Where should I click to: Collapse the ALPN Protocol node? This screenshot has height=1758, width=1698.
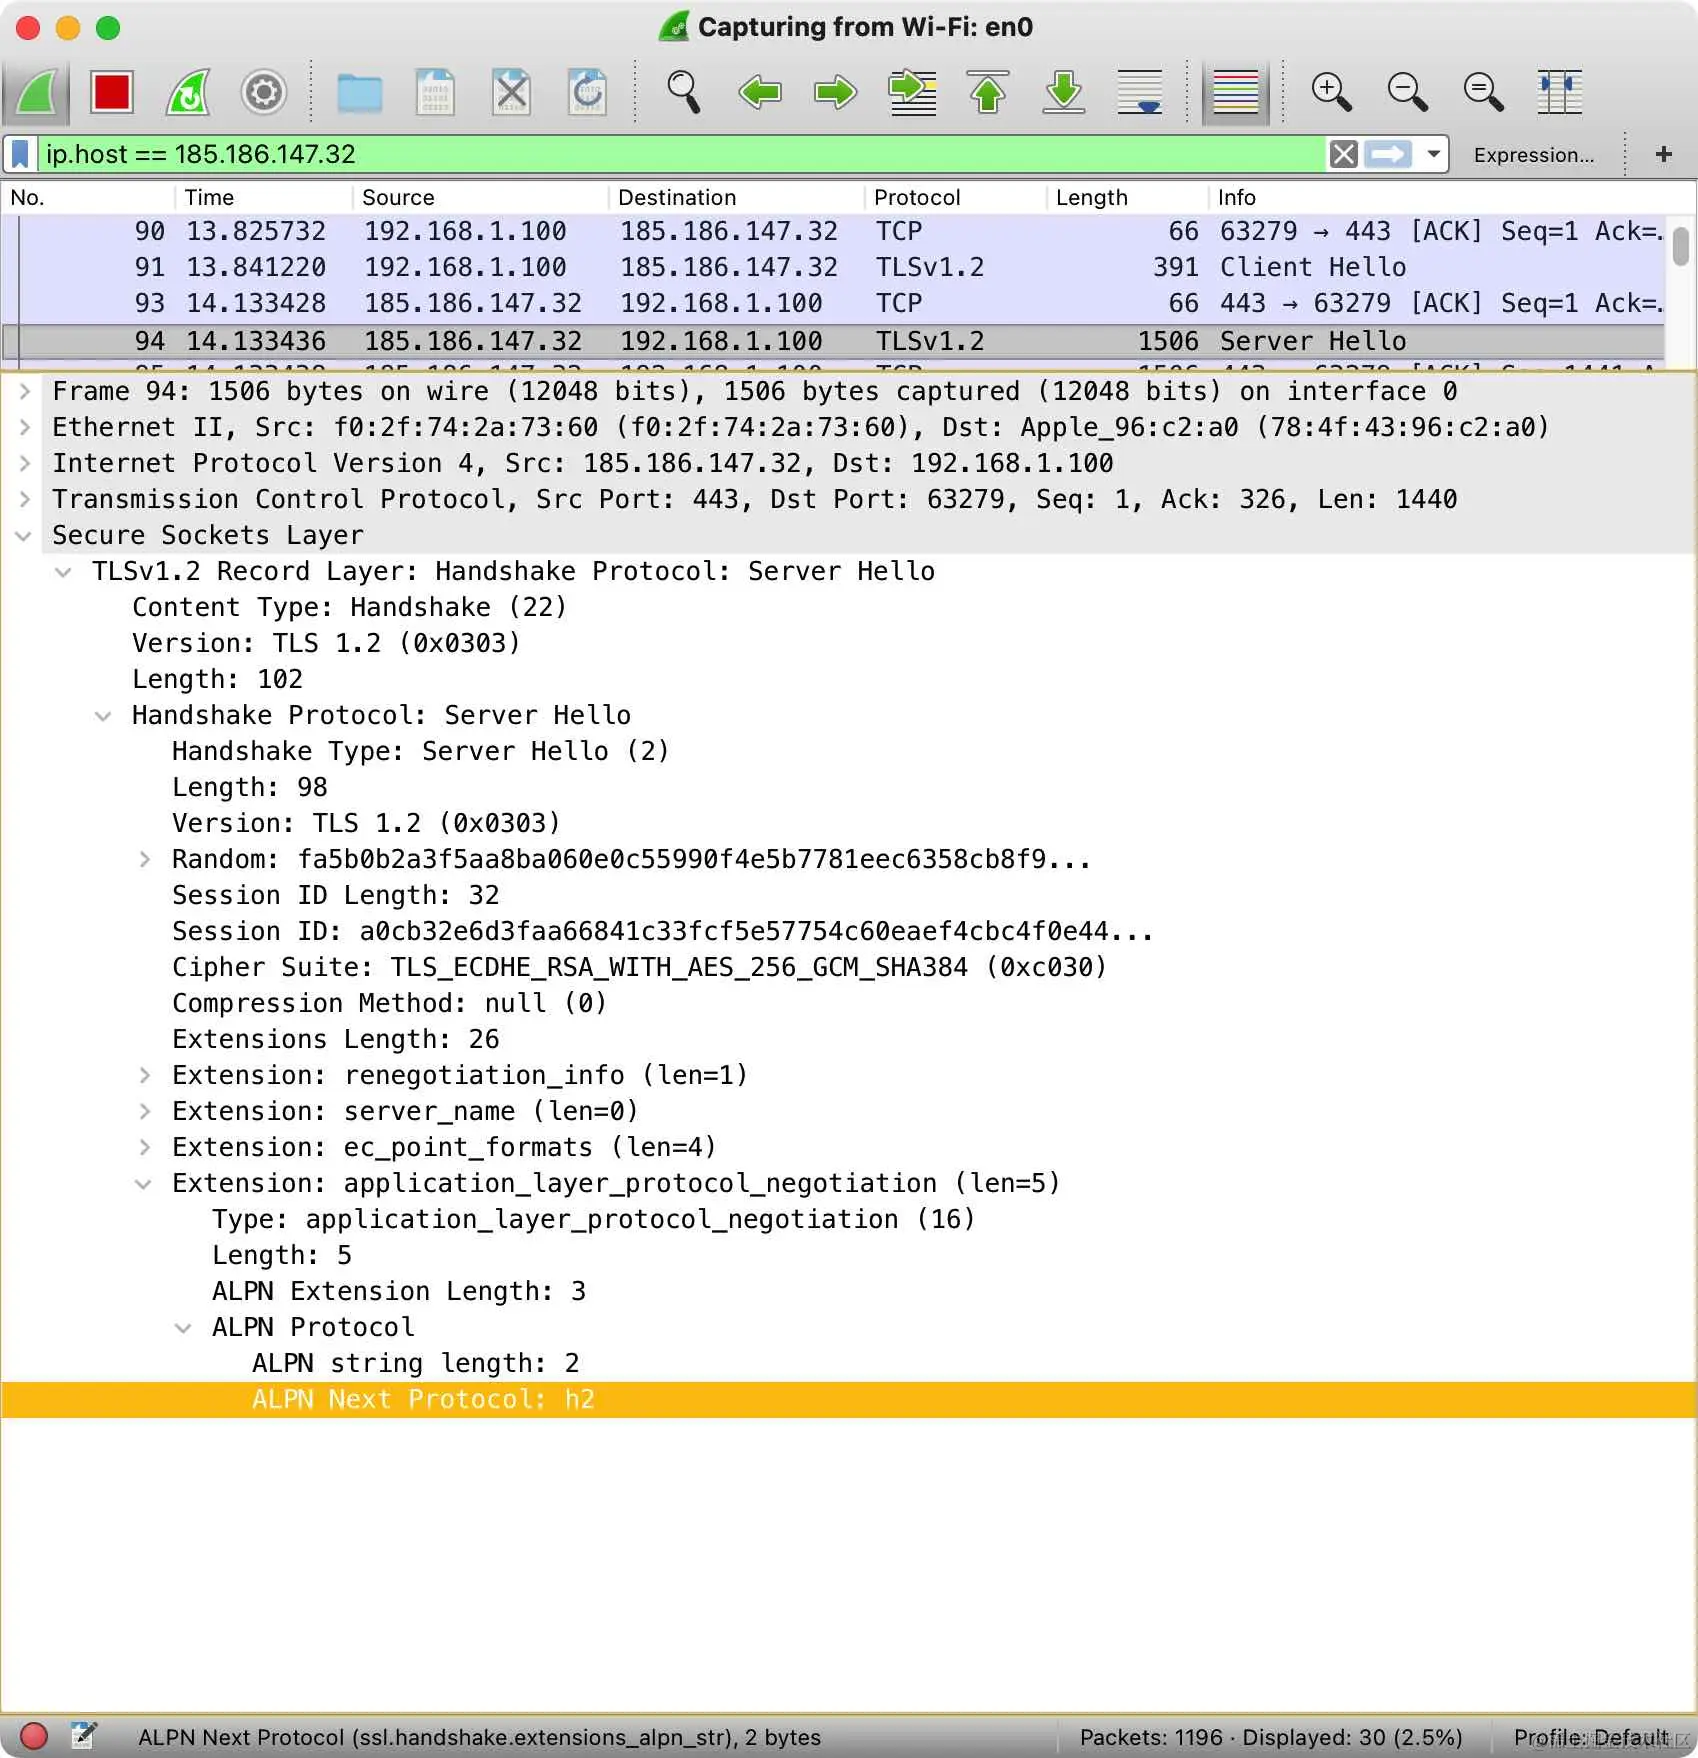184,1328
